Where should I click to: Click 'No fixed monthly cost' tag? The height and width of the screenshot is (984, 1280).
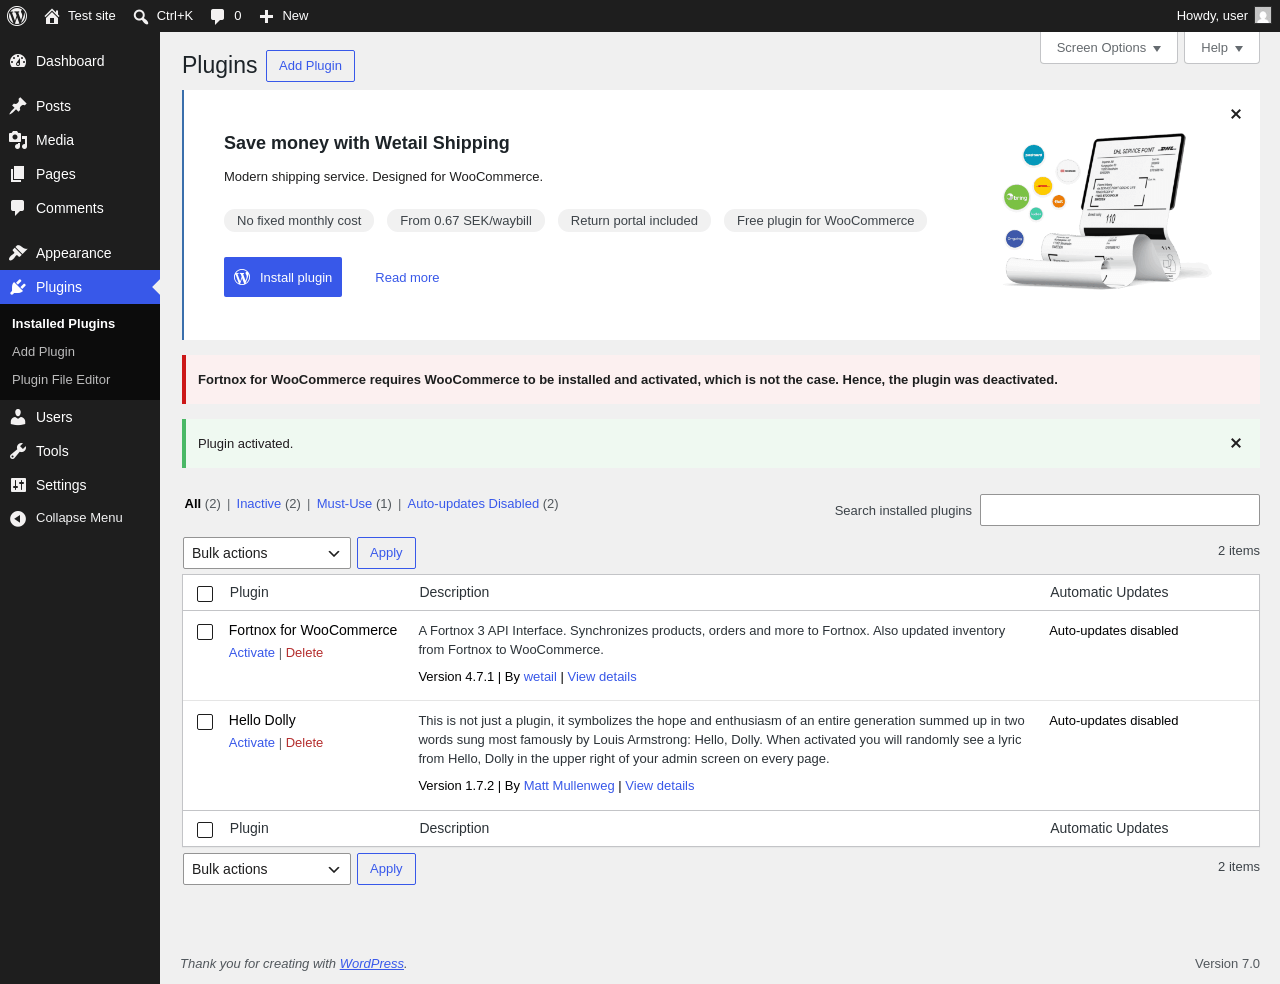[x=299, y=221]
